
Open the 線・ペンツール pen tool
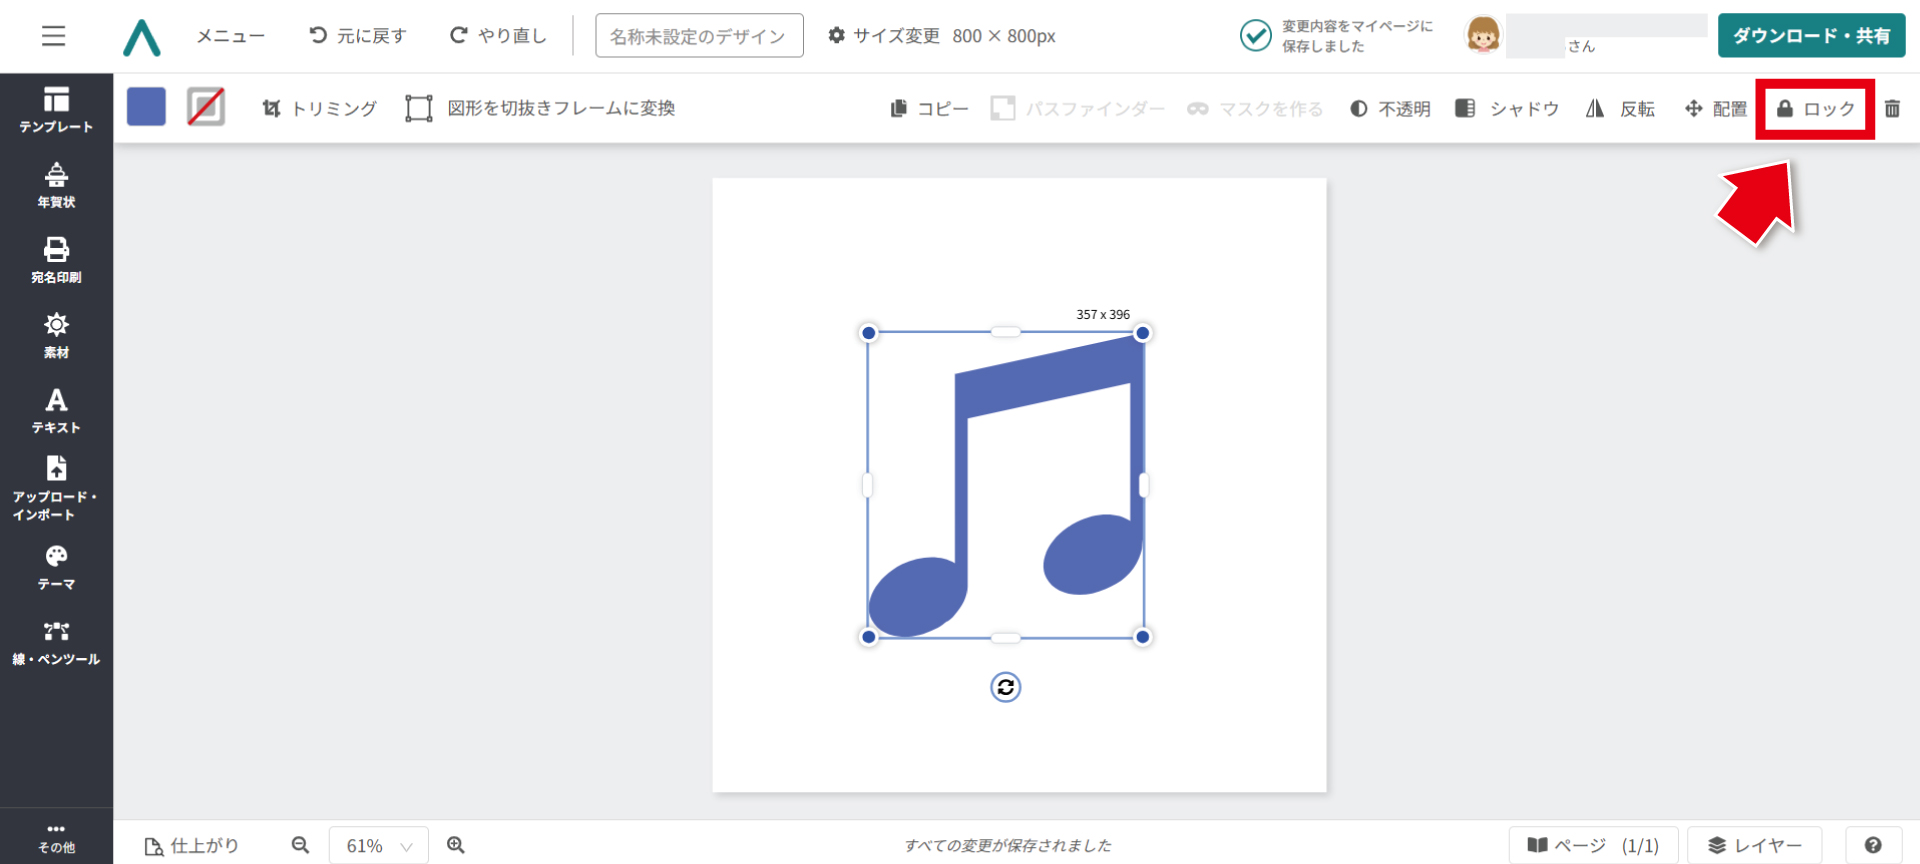click(x=56, y=642)
